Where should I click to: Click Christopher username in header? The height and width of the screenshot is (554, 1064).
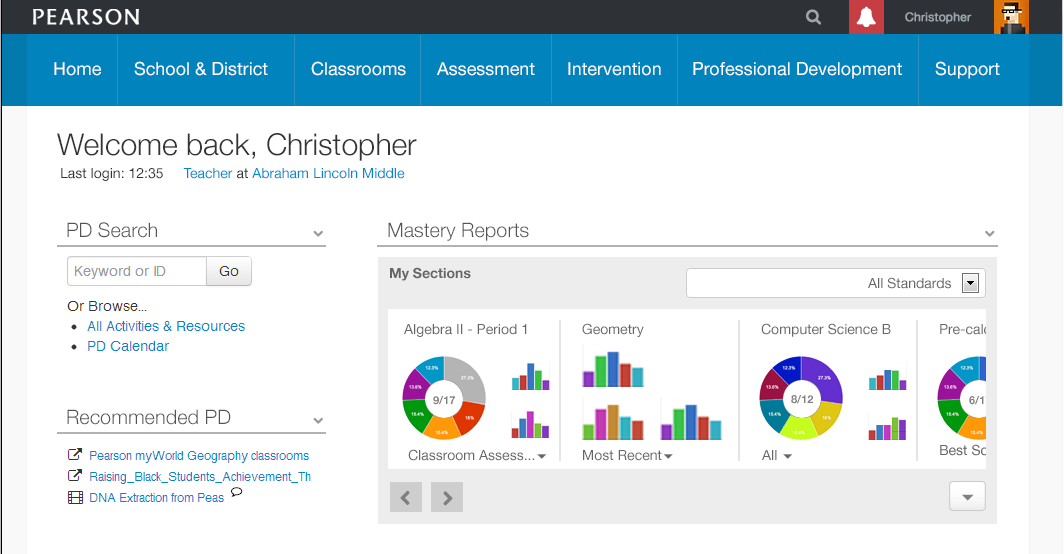click(x=937, y=17)
